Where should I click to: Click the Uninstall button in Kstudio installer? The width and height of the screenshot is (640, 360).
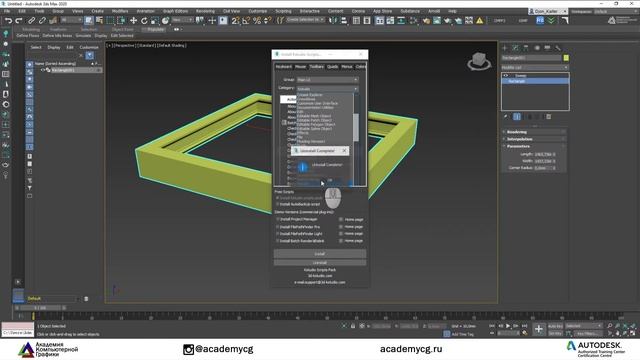320,263
